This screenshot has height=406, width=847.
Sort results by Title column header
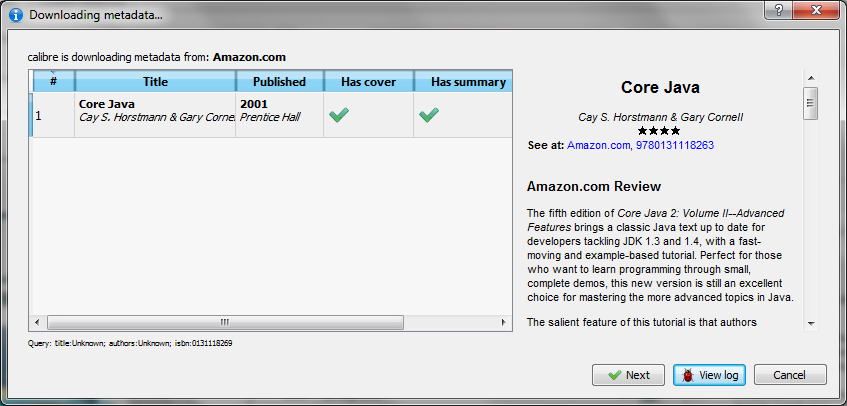(x=155, y=82)
